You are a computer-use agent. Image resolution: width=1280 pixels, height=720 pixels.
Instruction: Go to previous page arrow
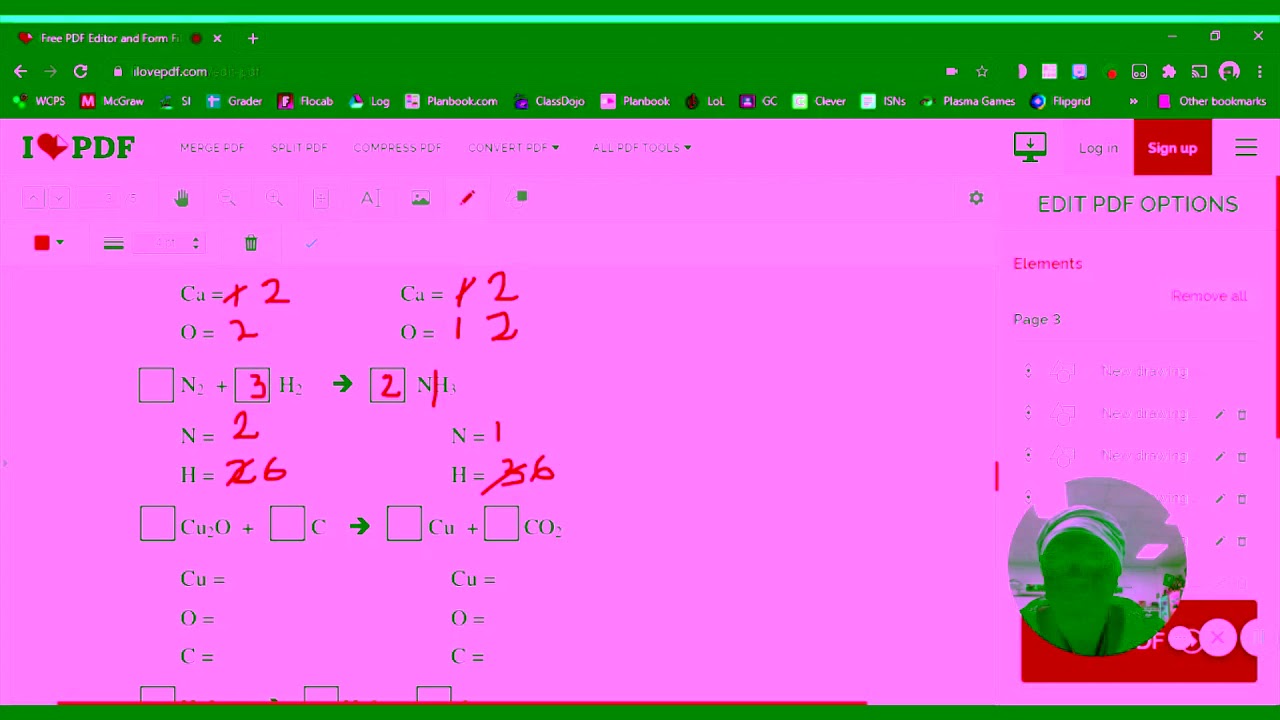[33, 198]
